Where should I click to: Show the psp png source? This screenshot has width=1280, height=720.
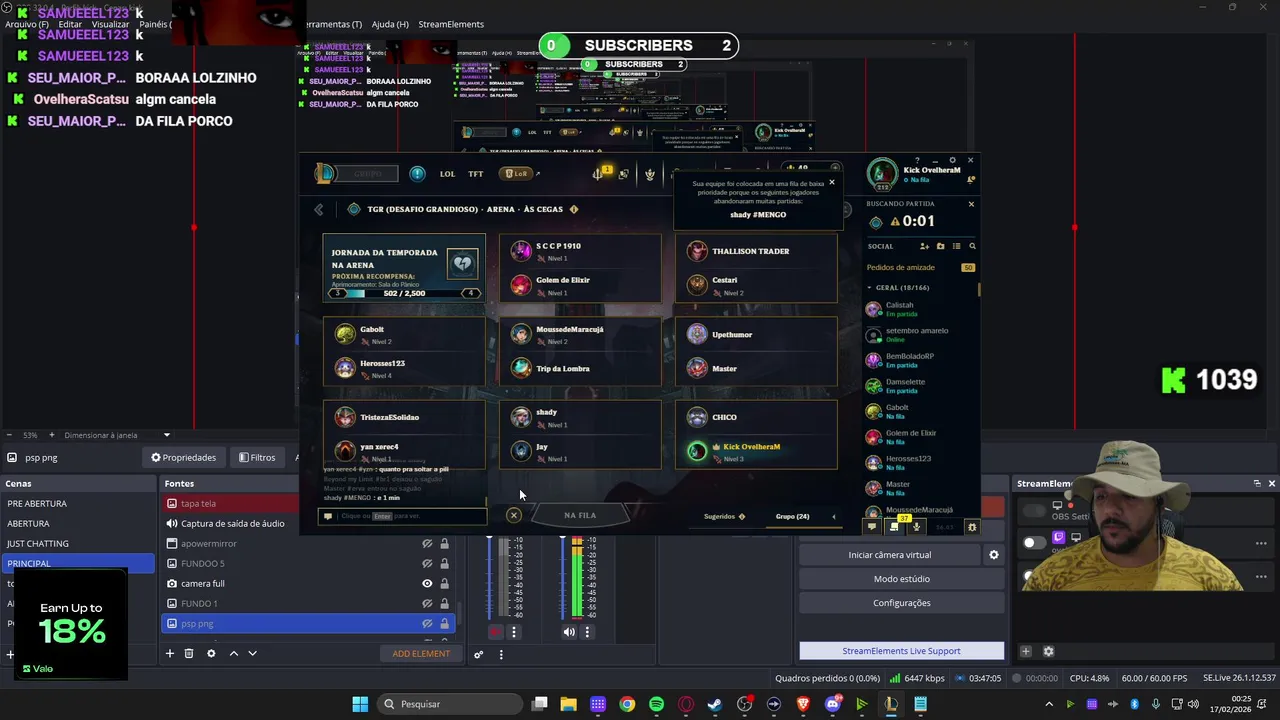pos(427,623)
